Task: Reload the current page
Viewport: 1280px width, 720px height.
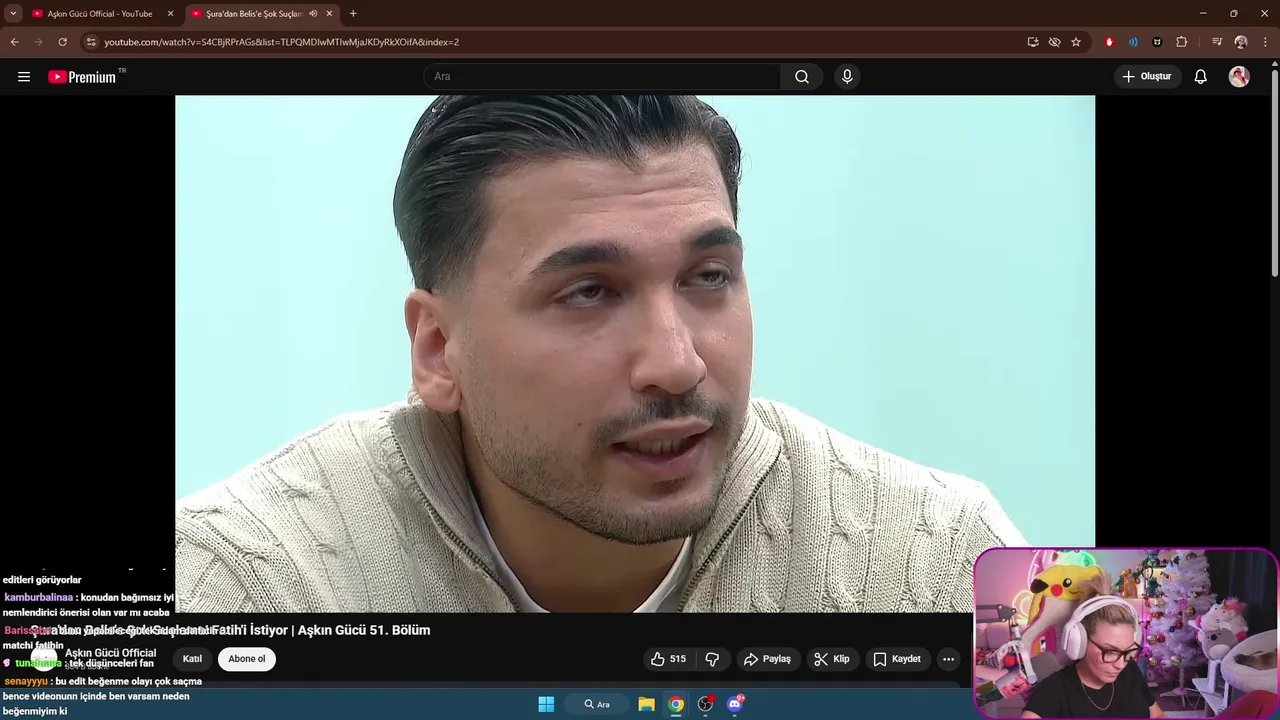Action: click(x=62, y=42)
